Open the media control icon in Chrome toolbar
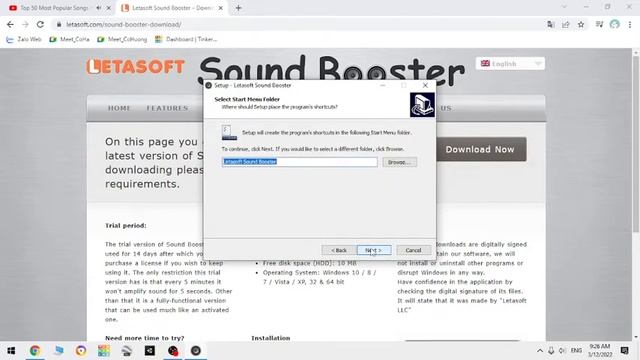Image resolution: width=640 pixels, height=360 pixels. coord(599,24)
